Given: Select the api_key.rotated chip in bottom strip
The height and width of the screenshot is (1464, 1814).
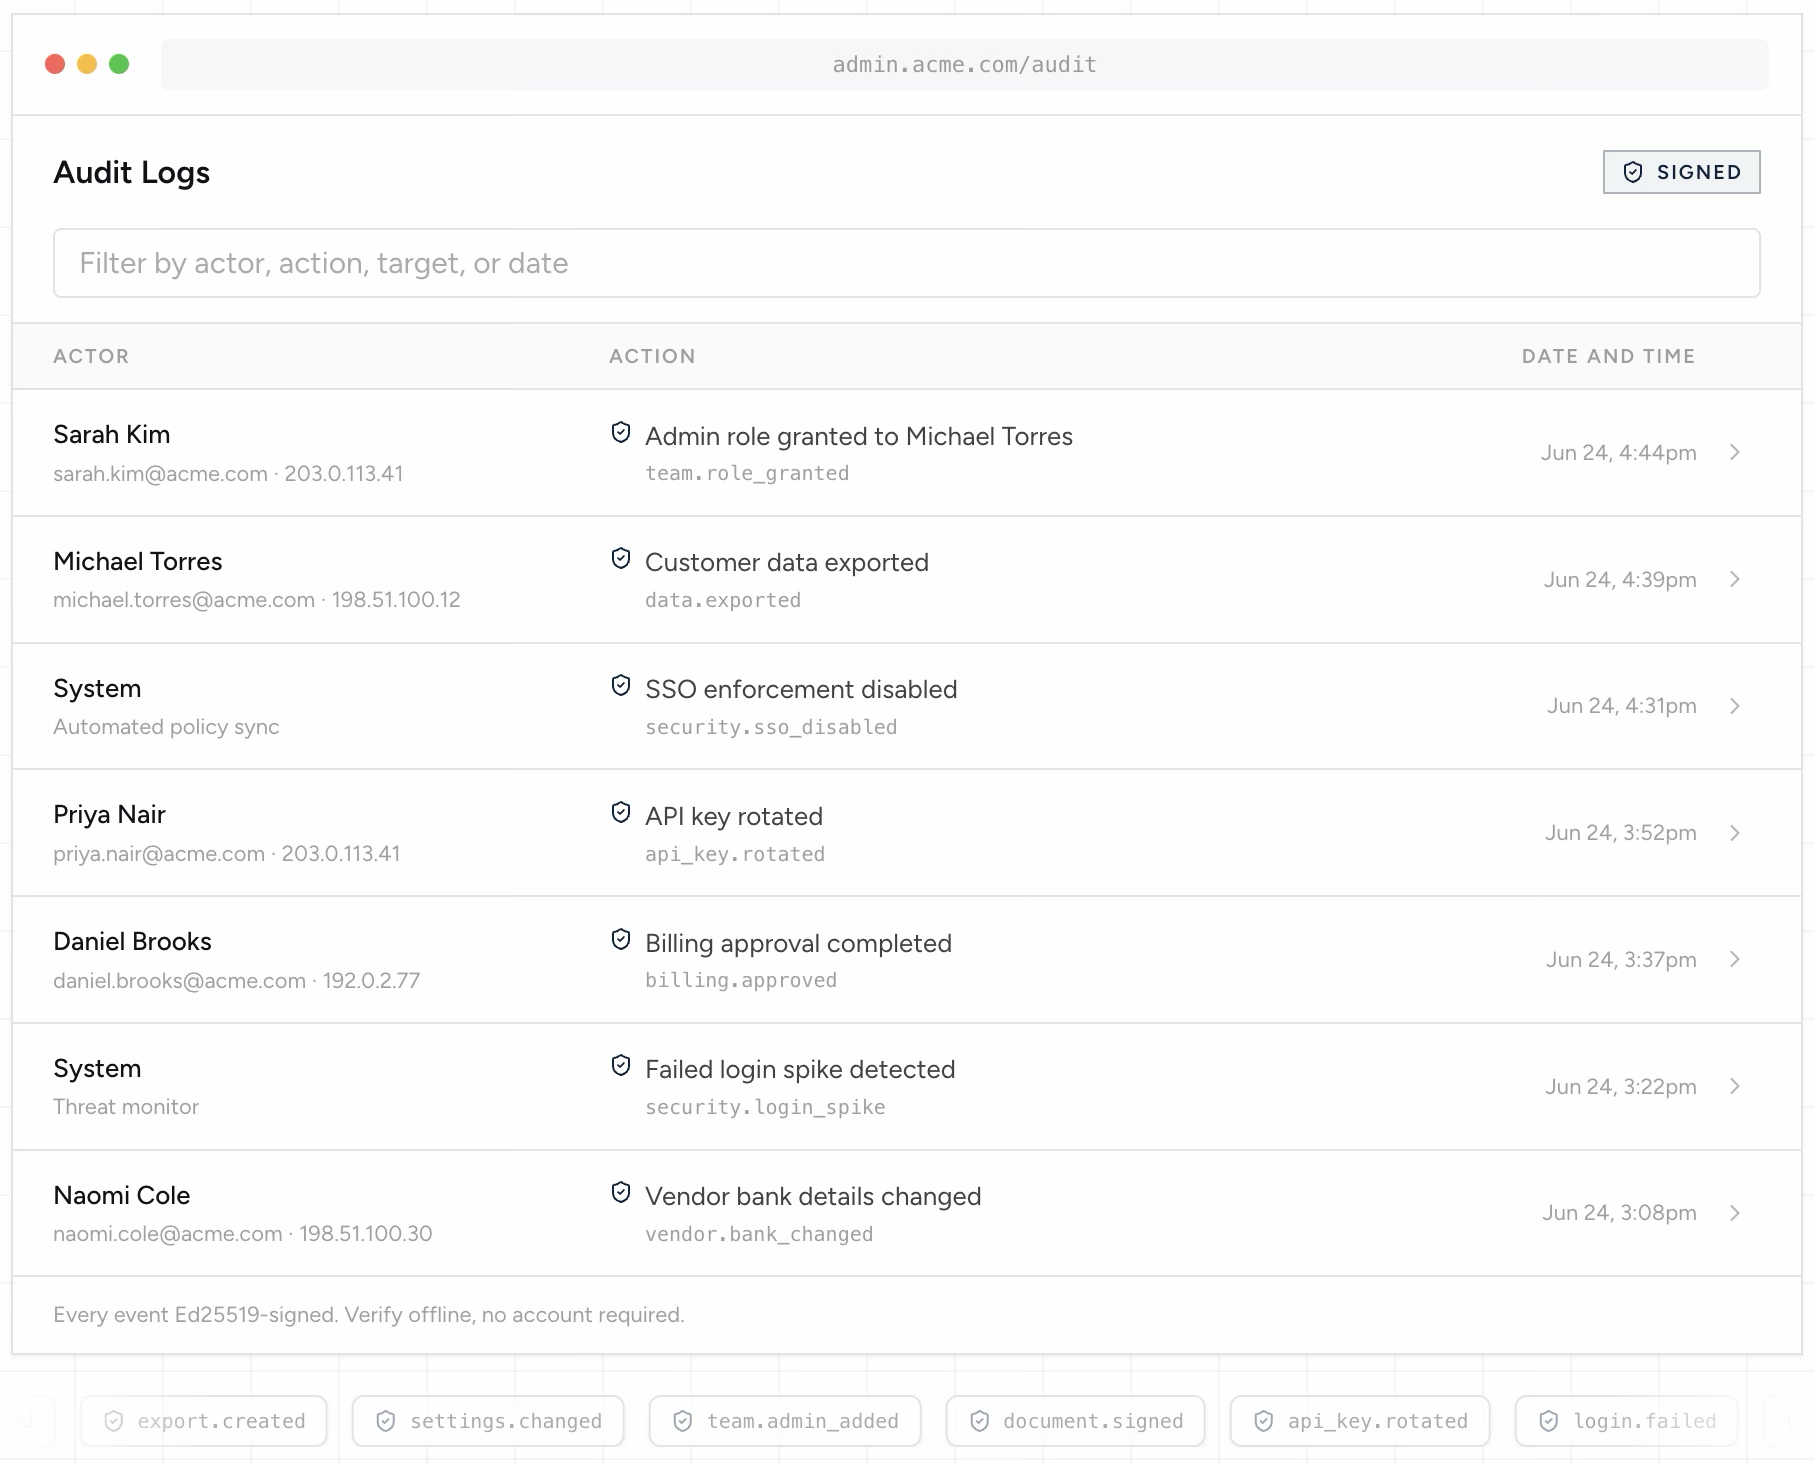Looking at the screenshot, I should 1360,1421.
